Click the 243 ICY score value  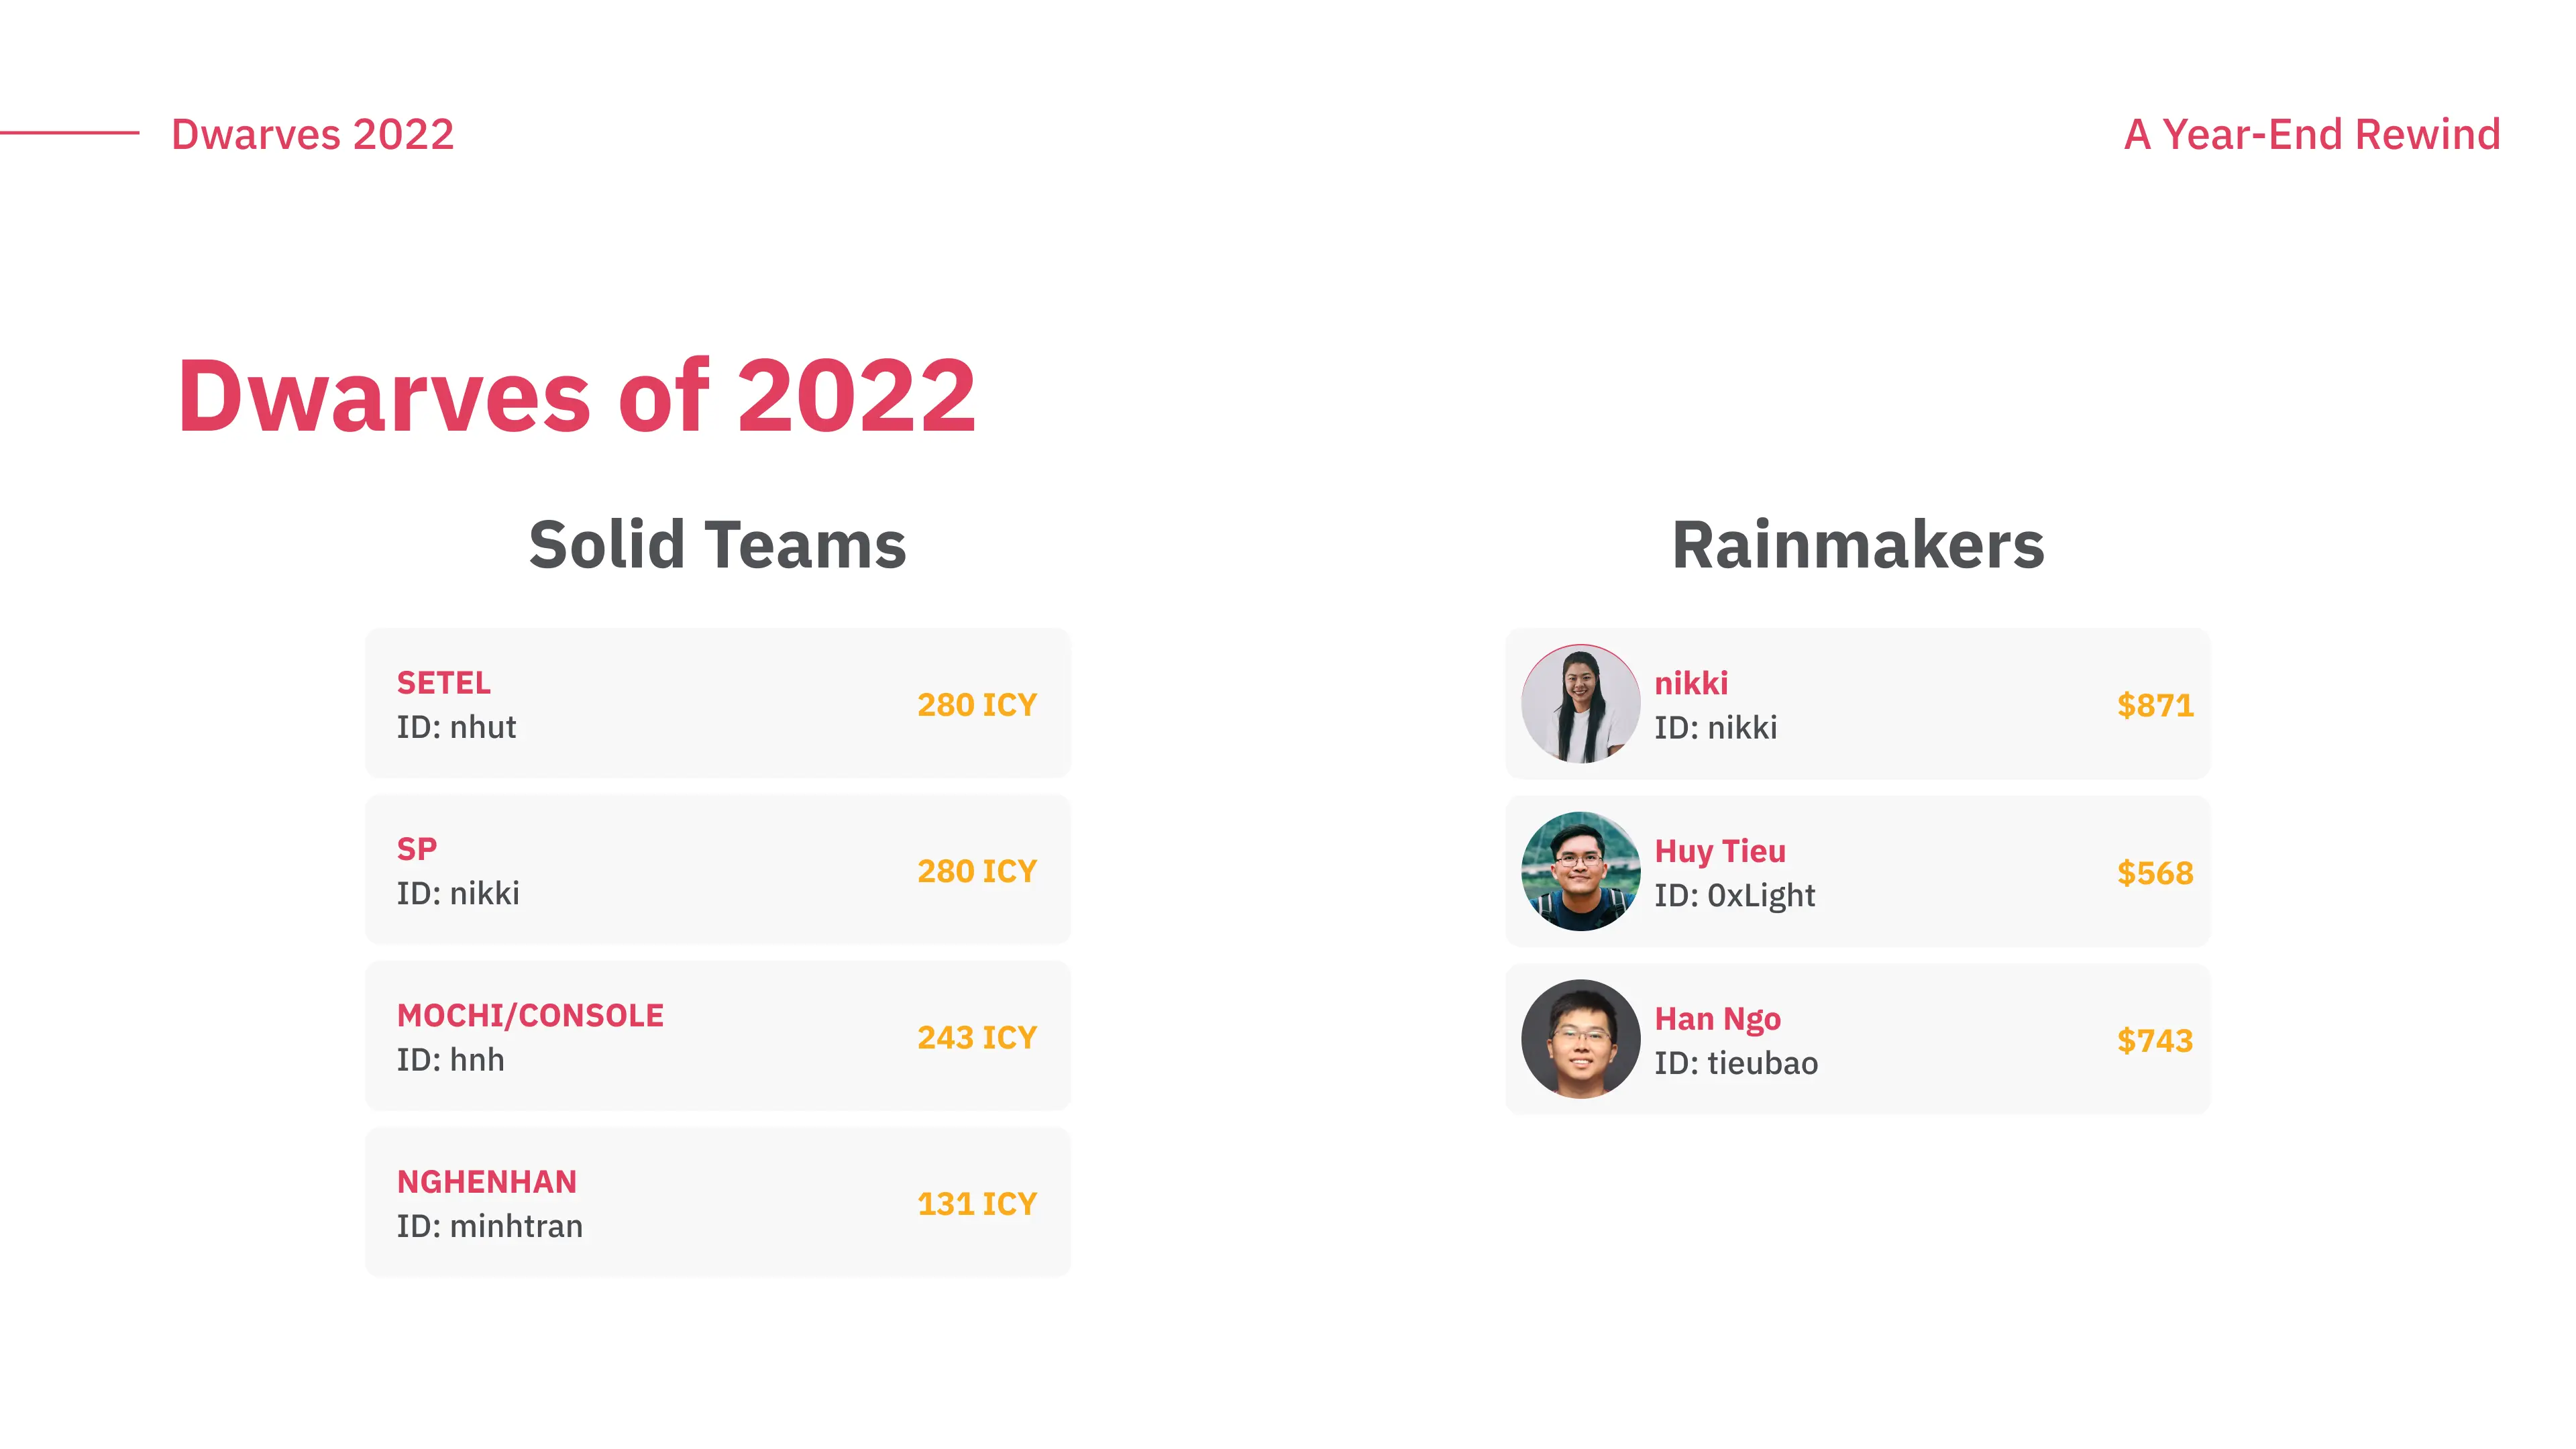977,1037
